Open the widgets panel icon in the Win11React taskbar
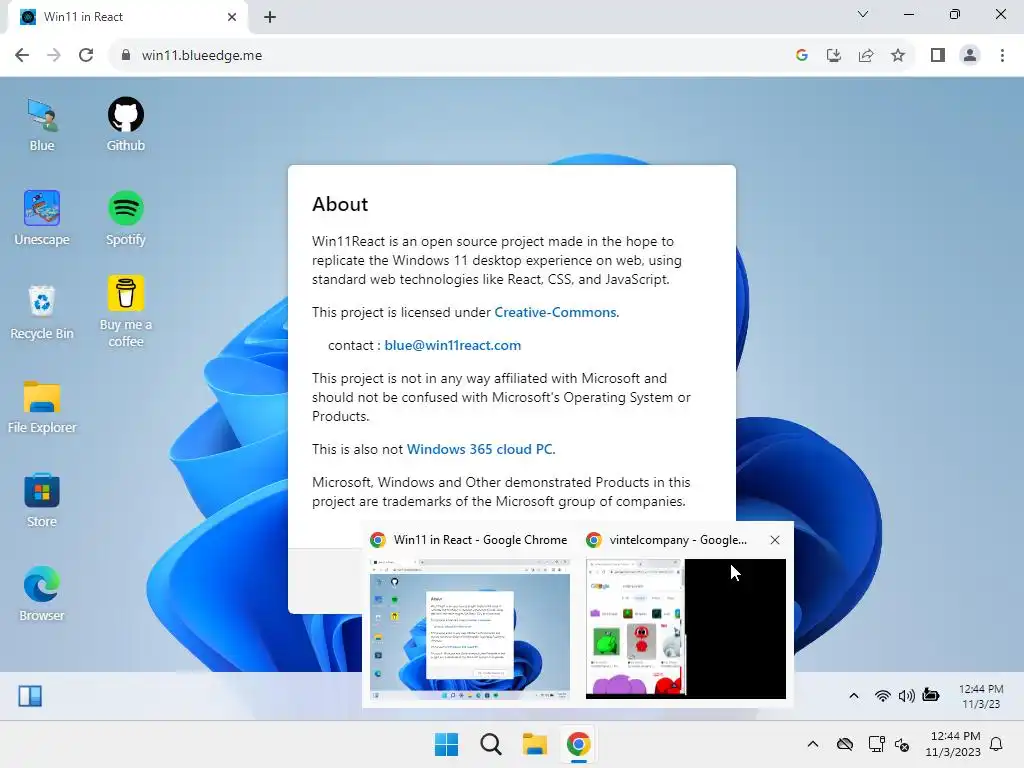1024x768 pixels. (x=30, y=696)
